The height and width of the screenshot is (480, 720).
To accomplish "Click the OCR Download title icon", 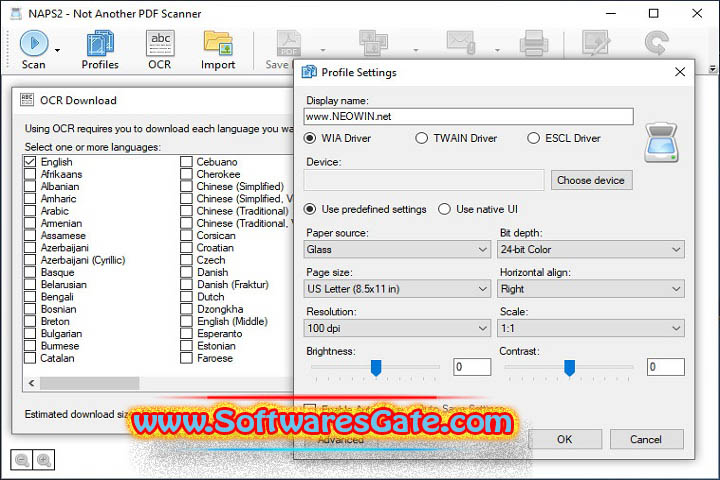I will 27,100.
